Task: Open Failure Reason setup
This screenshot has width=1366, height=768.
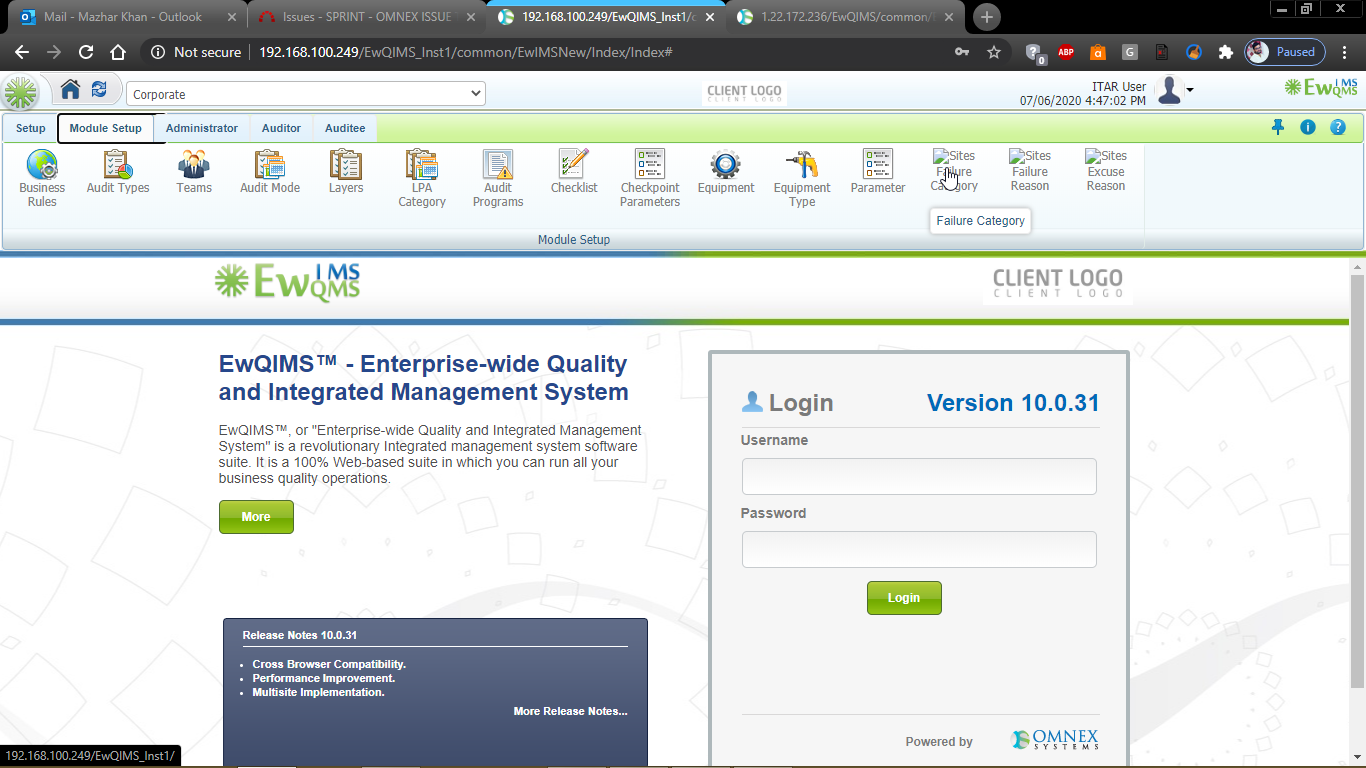Action: 1030,171
